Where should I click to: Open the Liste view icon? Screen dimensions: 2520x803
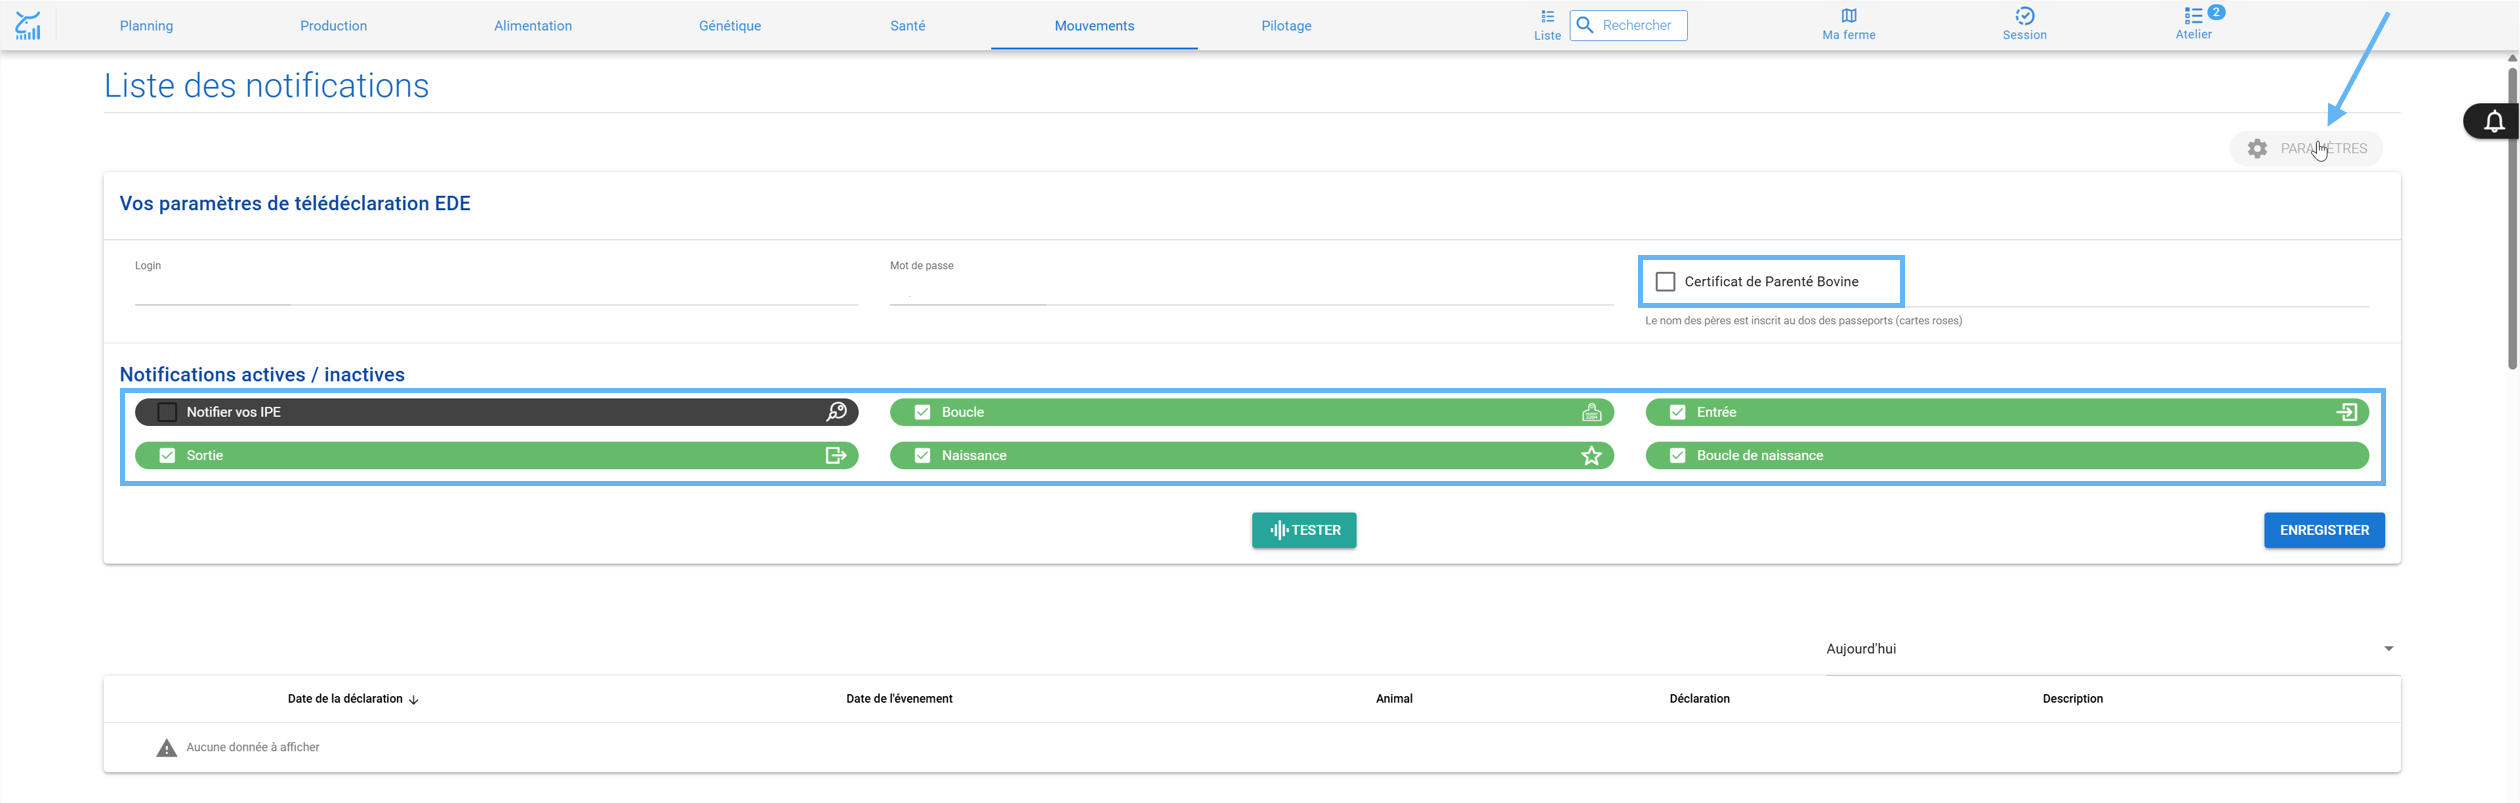point(1547,16)
